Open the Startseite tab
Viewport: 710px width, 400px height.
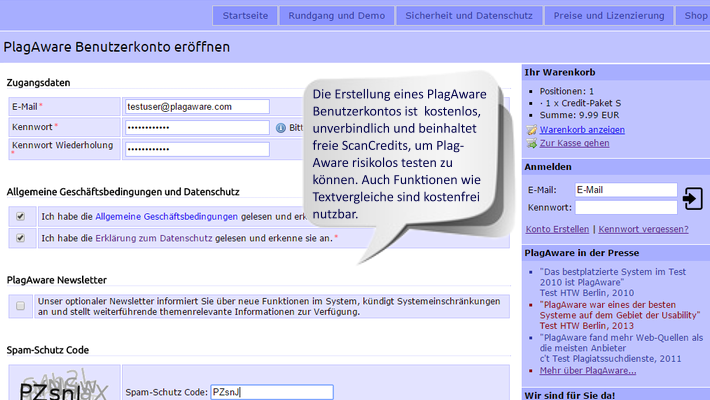[x=245, y=15]
